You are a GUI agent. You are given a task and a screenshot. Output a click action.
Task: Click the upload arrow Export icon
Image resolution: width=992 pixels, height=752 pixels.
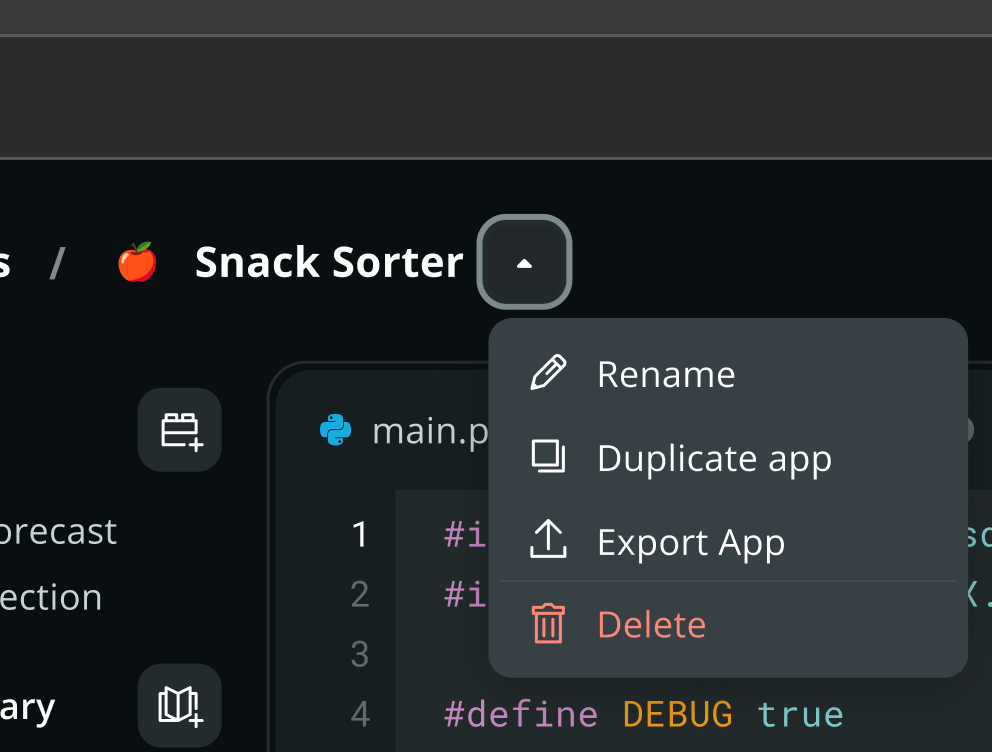tap(548, 541)
